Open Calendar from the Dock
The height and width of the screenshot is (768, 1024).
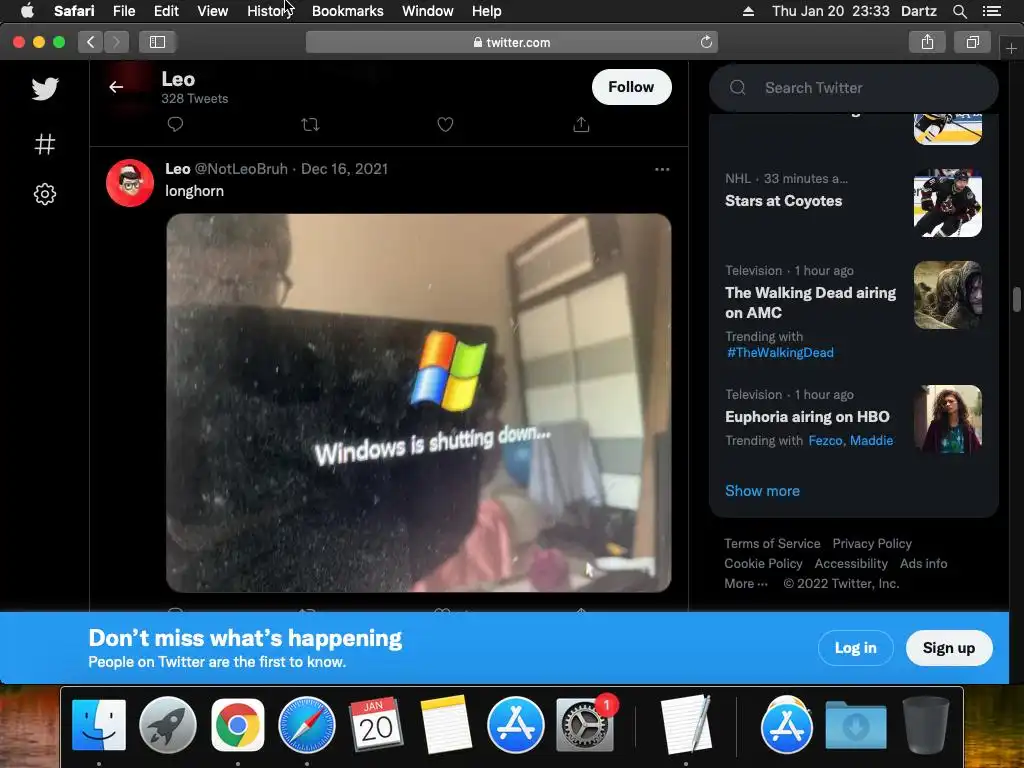[376, 725]
